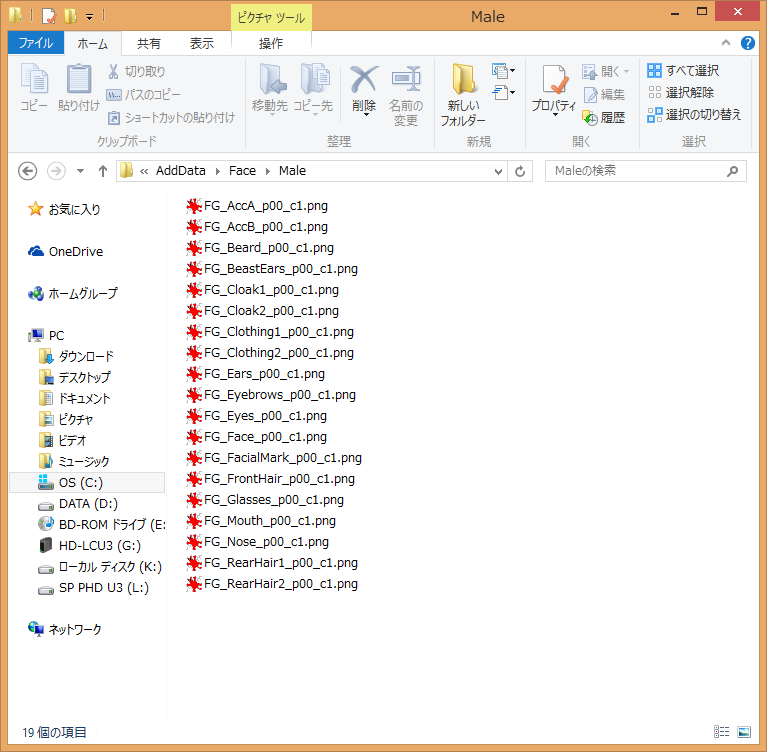Click the Male search (Maleの検索) box
This screenshot has height=752, width=767.
(x=646, y=171)
